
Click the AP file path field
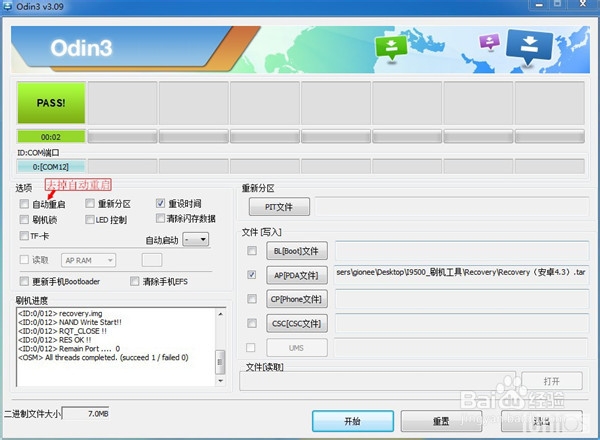pos(461,275)
